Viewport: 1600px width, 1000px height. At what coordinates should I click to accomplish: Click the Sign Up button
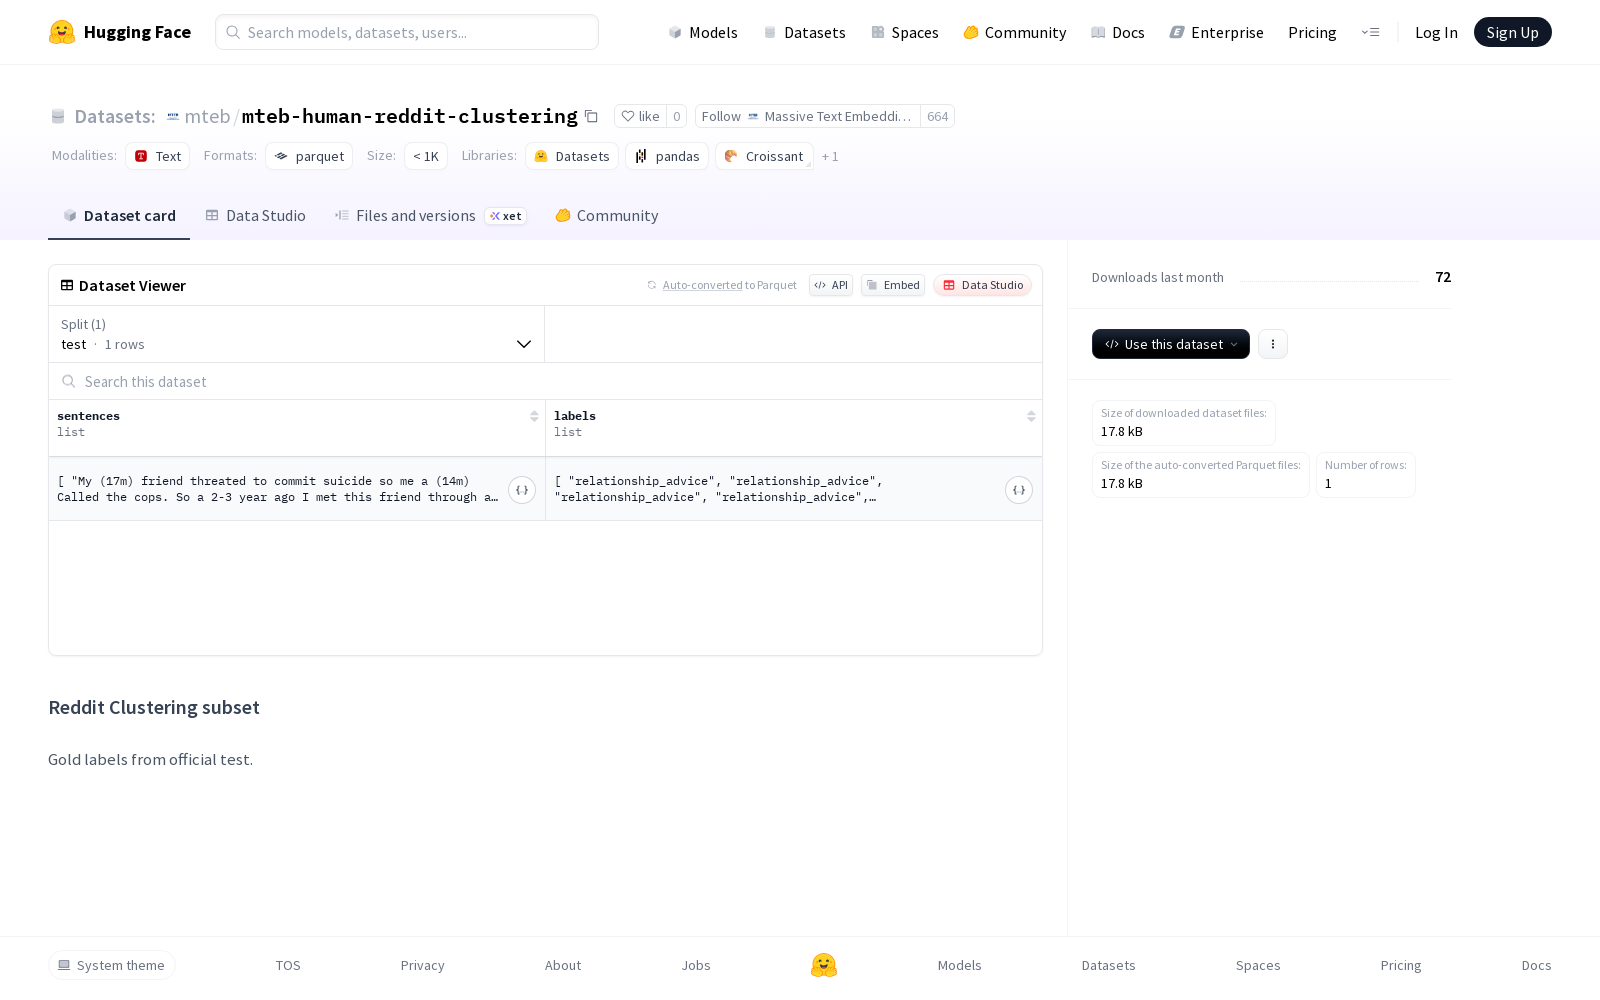tap(1513, 32)
